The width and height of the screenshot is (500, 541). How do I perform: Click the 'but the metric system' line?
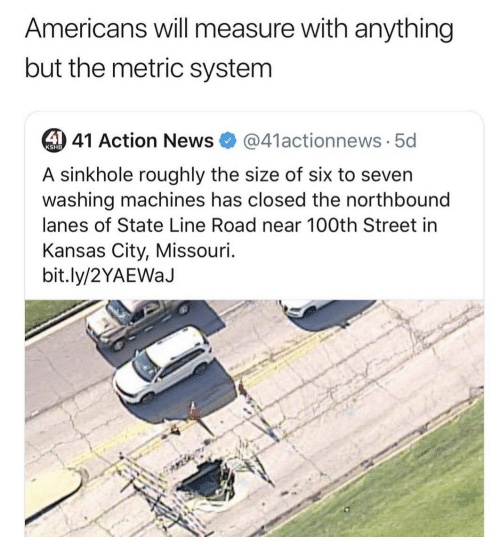148,68
